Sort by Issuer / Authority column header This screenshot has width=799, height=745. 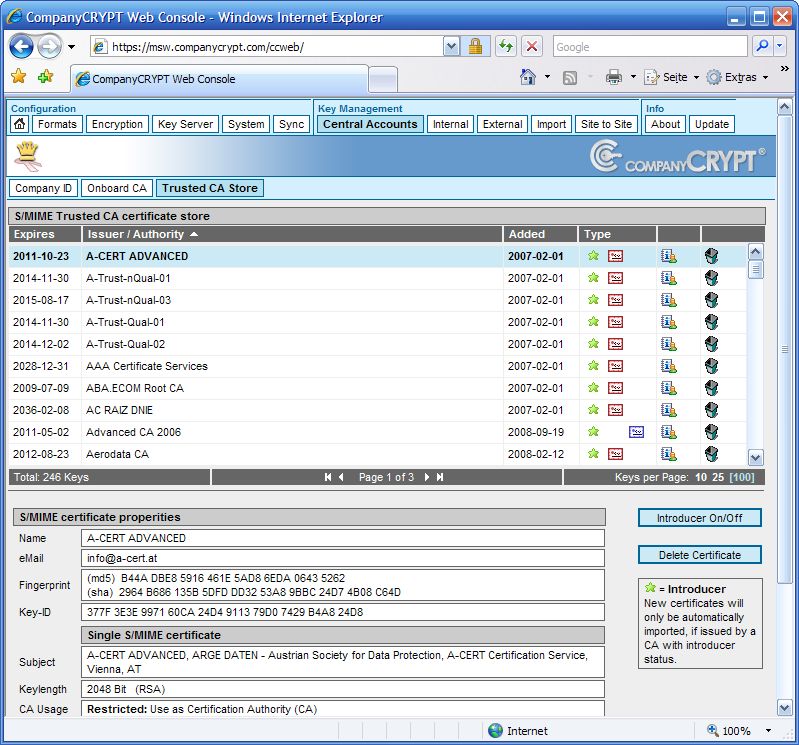(292, 234)
